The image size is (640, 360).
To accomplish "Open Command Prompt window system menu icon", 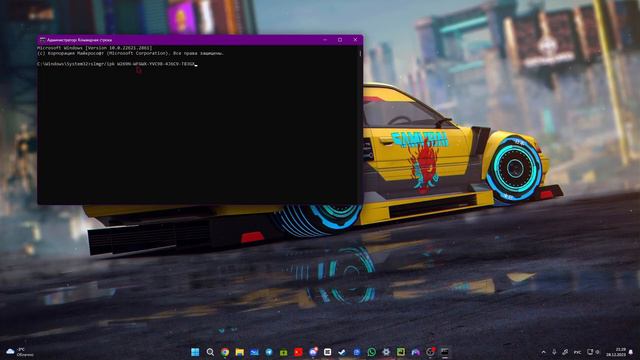I will (x=42, y=40).
